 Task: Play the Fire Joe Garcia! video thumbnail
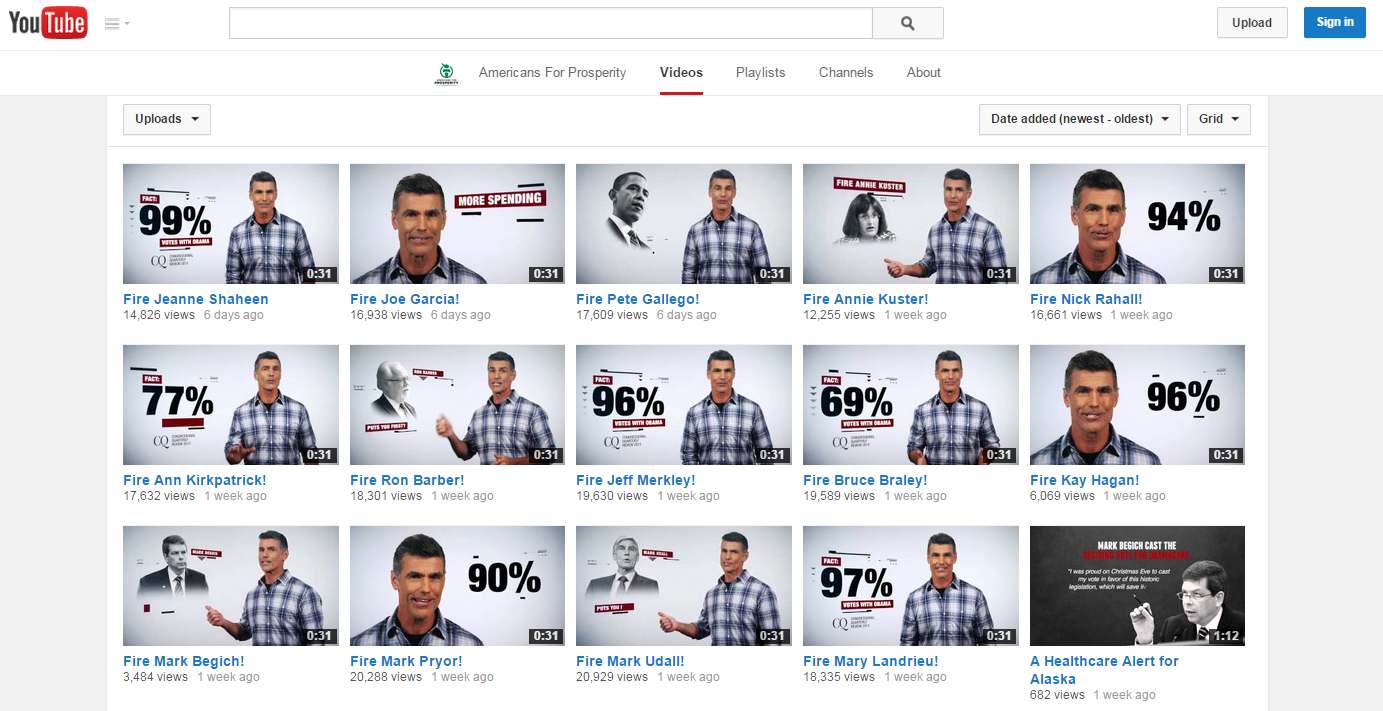(457, 224)
